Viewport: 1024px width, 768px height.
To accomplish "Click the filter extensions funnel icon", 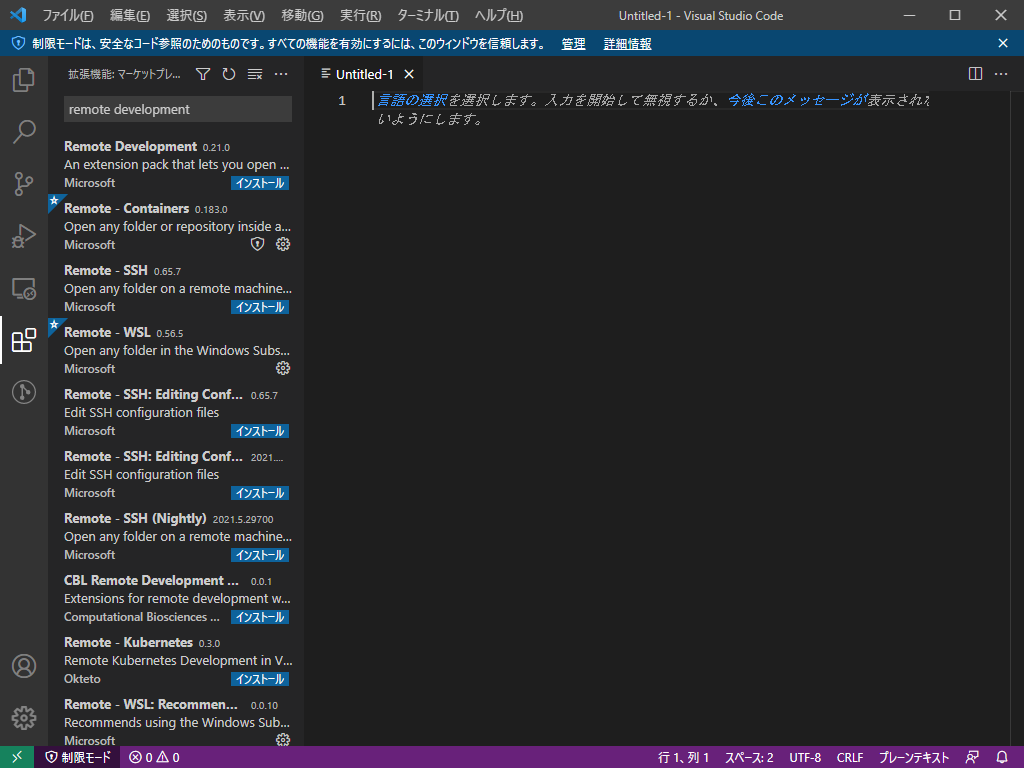I will pyautogui.click(x=203, y=74).
